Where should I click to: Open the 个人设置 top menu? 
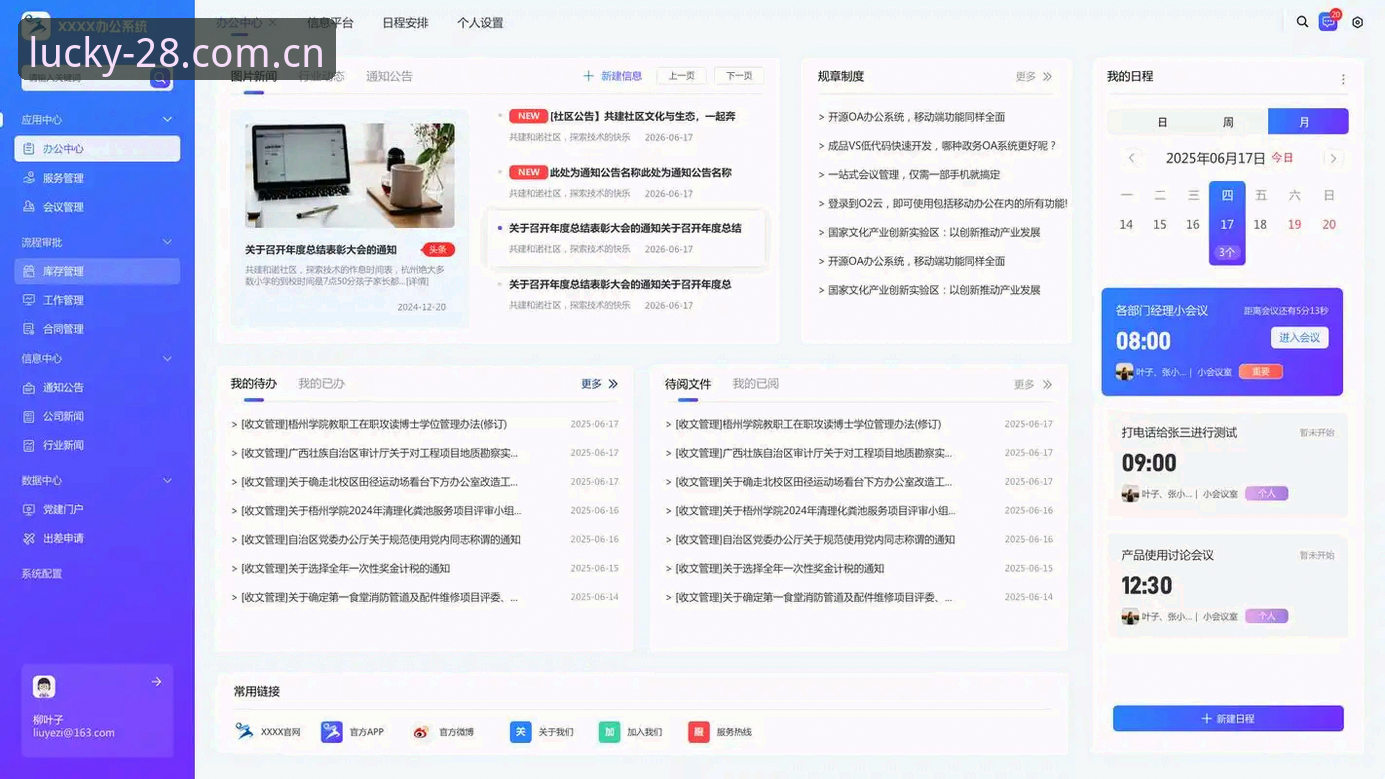pyautogui.click(x=480, y=23)
